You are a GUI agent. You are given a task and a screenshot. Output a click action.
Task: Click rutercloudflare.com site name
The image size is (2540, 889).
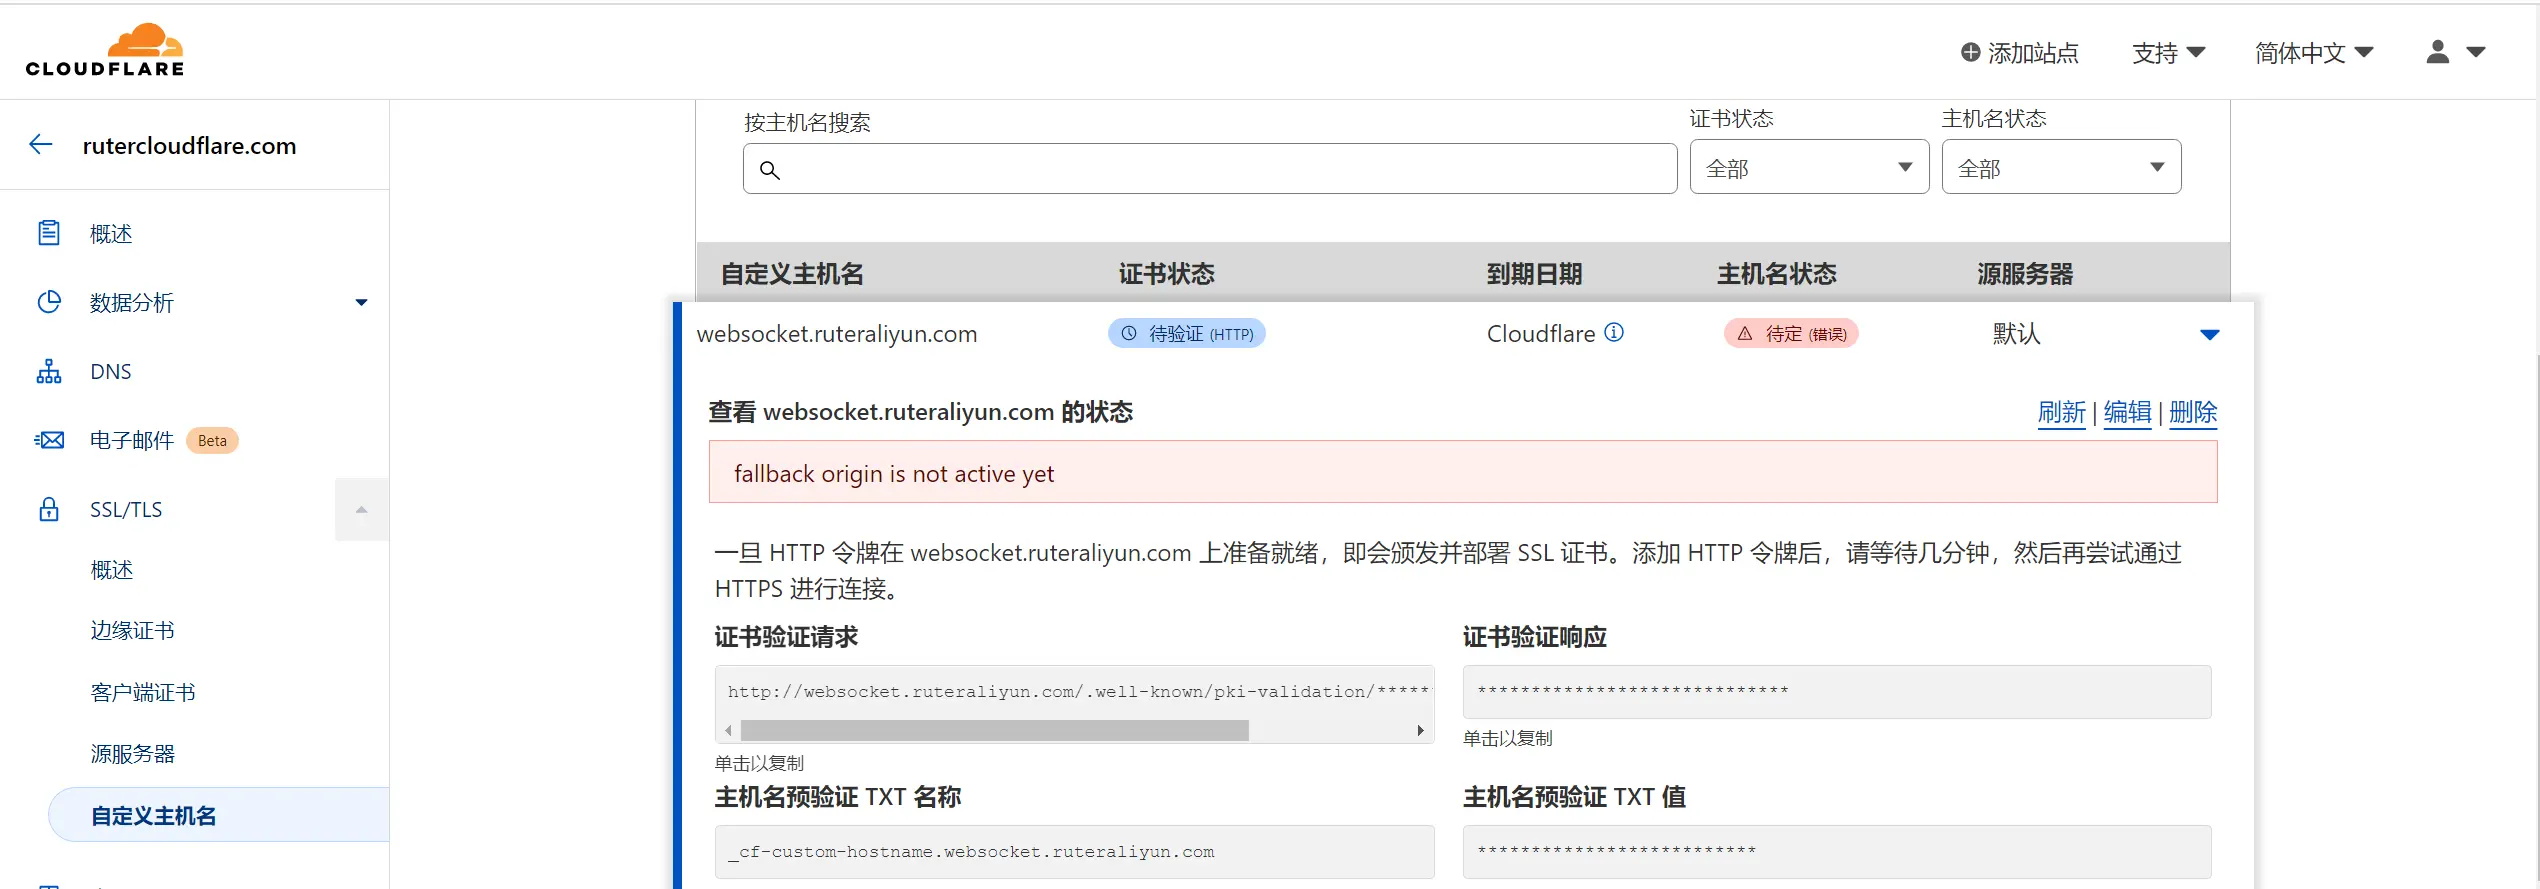pos(189,145)
